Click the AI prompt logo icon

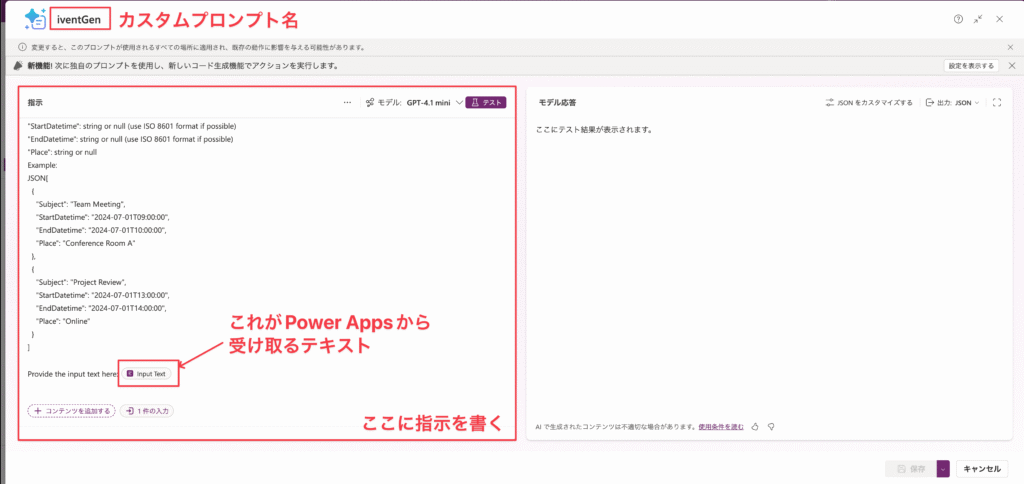coord(34,18)
